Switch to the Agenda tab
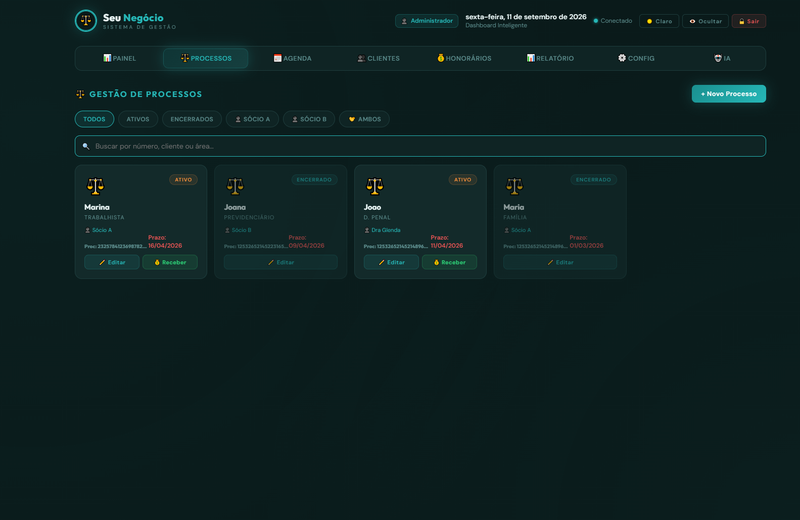This screenshot has height=520, width=800. pyautogui.click(x=292, y=58)
